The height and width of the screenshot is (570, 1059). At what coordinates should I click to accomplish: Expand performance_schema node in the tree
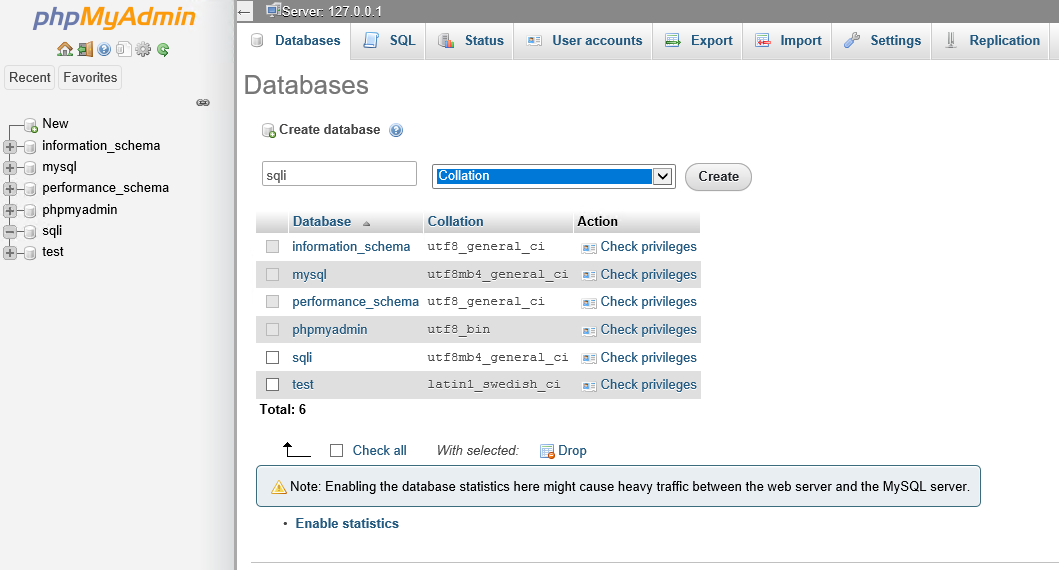(9, 189)
